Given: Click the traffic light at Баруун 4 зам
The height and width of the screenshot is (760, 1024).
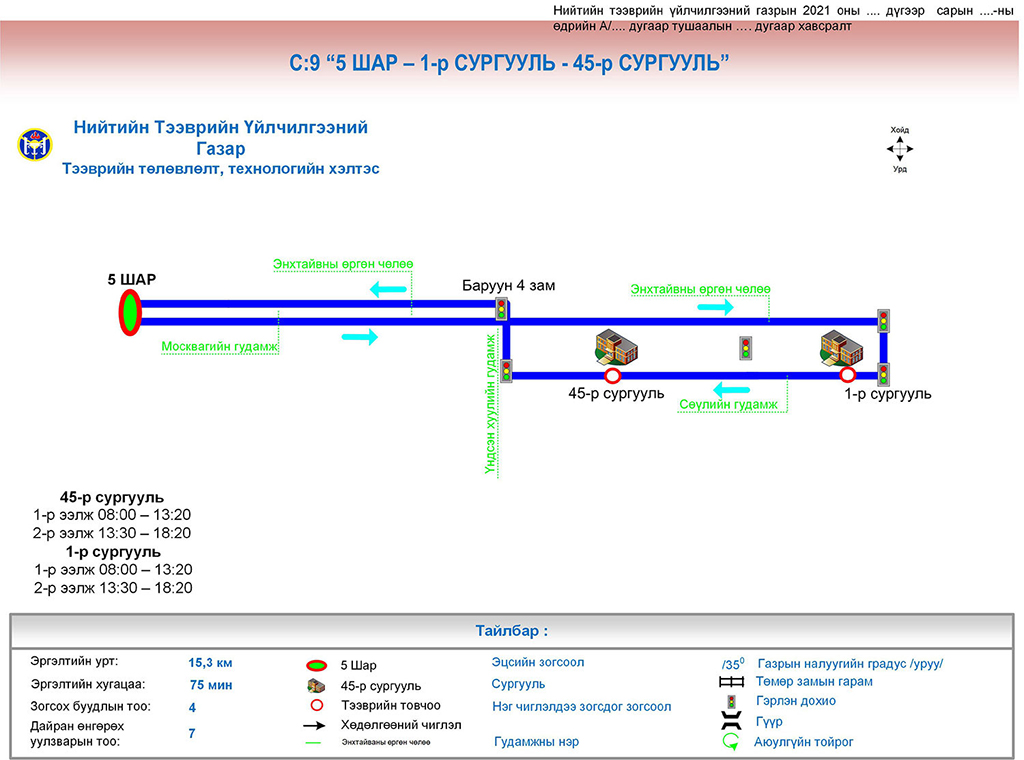Looking at the screenshot, I should coord(502,309).
